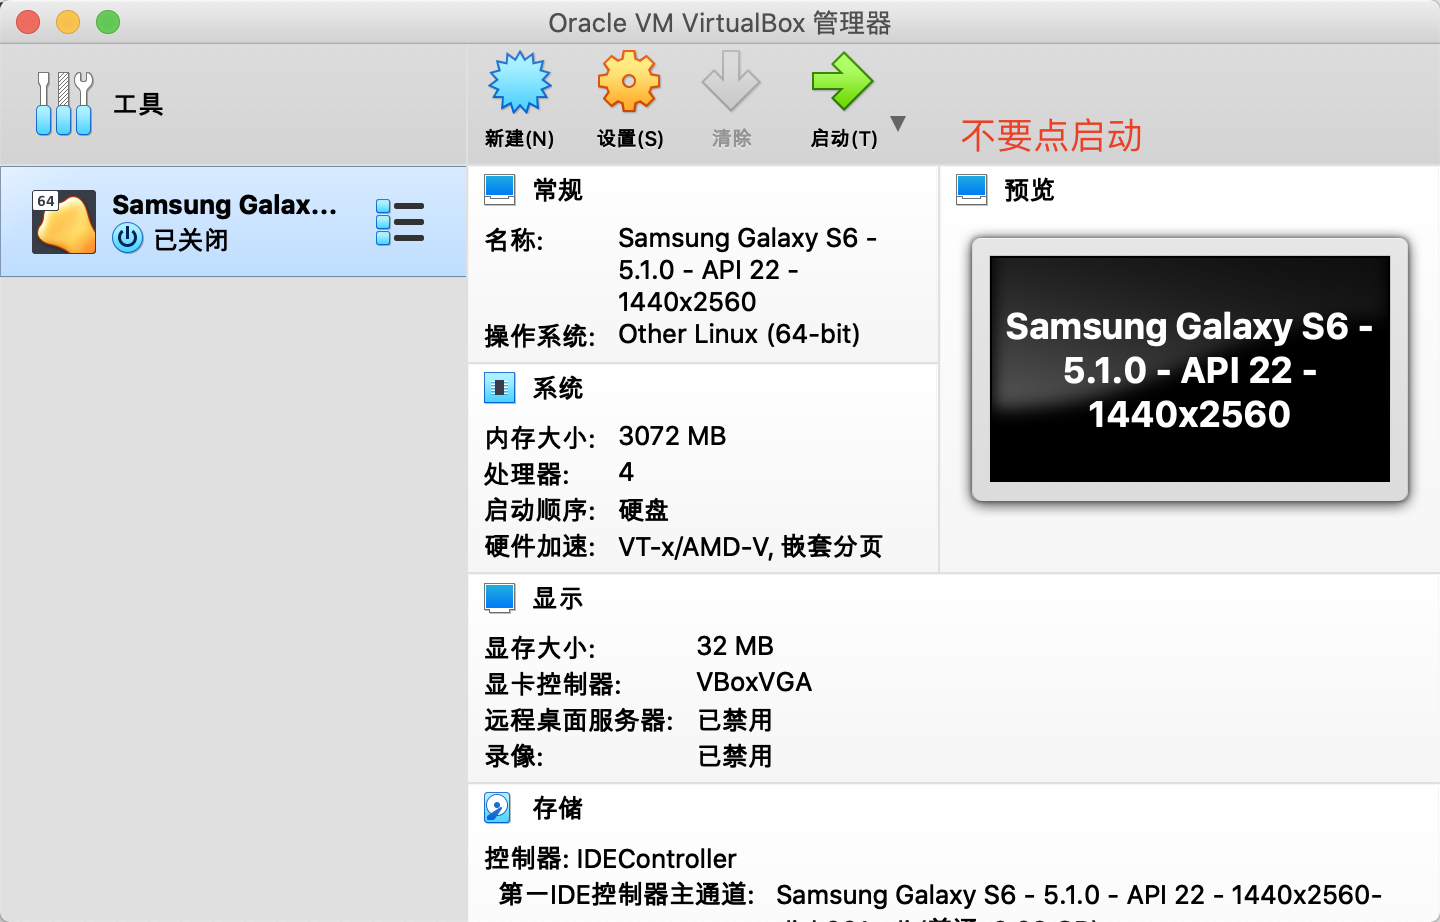1440x922 pixels.
Task: Click the VBoxVGA controller value
Action: (754, 682)
